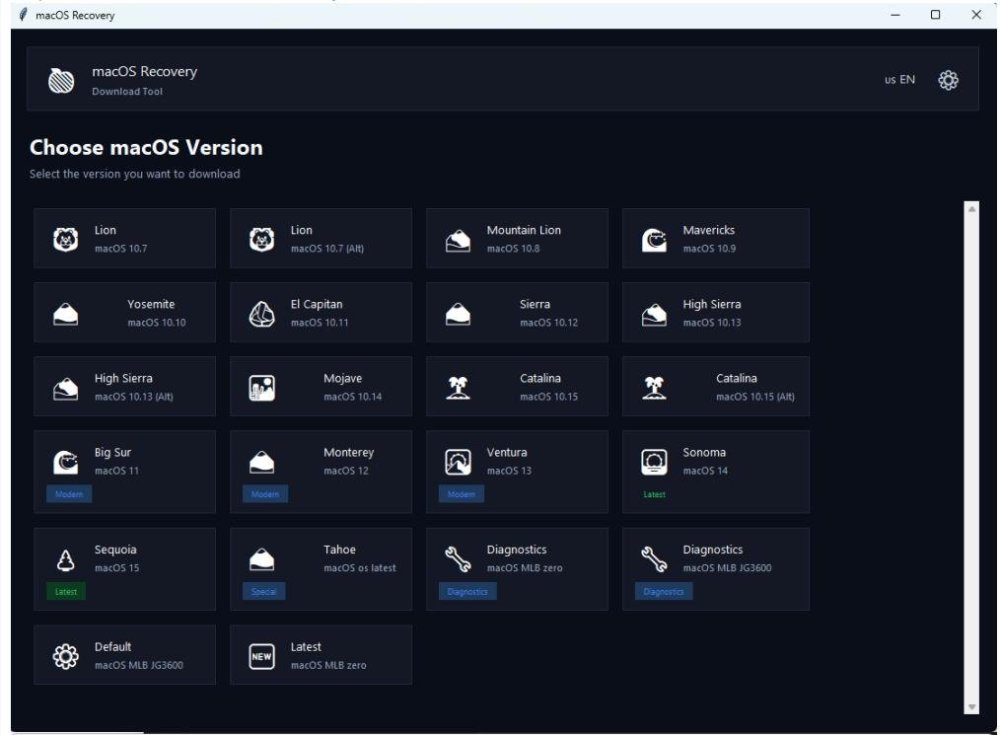
Task: Open the US EN language selector
Action: (900, 80)
